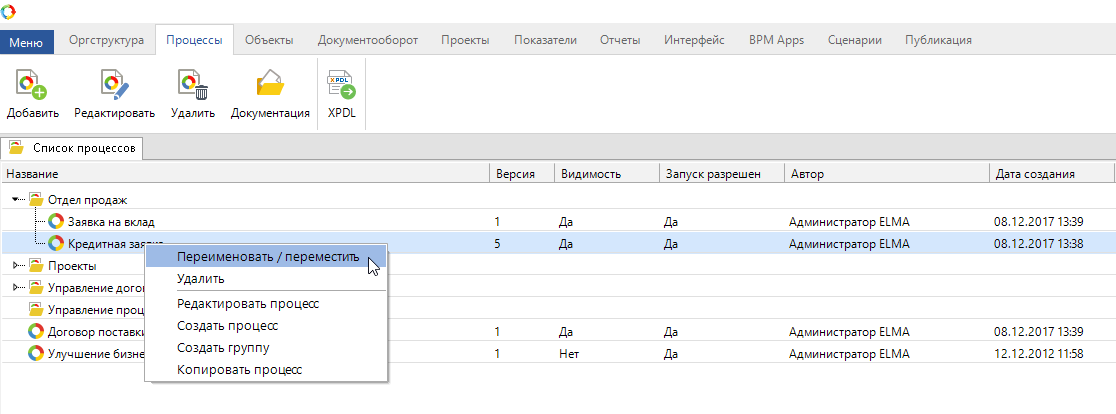
Task: Click the XPDL export icon
Action: (342, 86)
